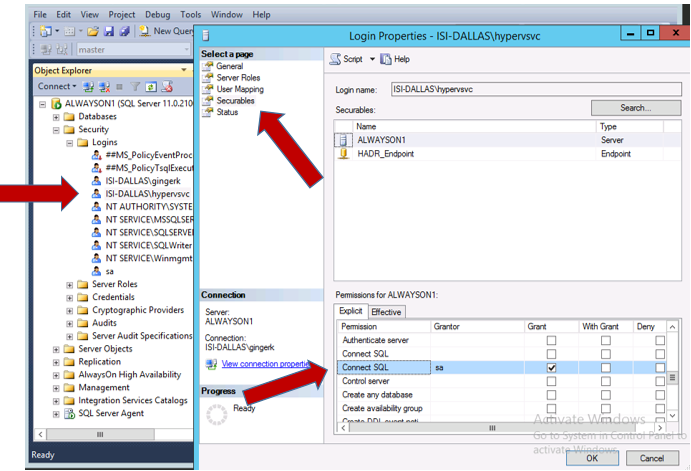This screenshot has width=691, height=471.
Task: Click the connection properties computer icon
Action: pos(212,364)
